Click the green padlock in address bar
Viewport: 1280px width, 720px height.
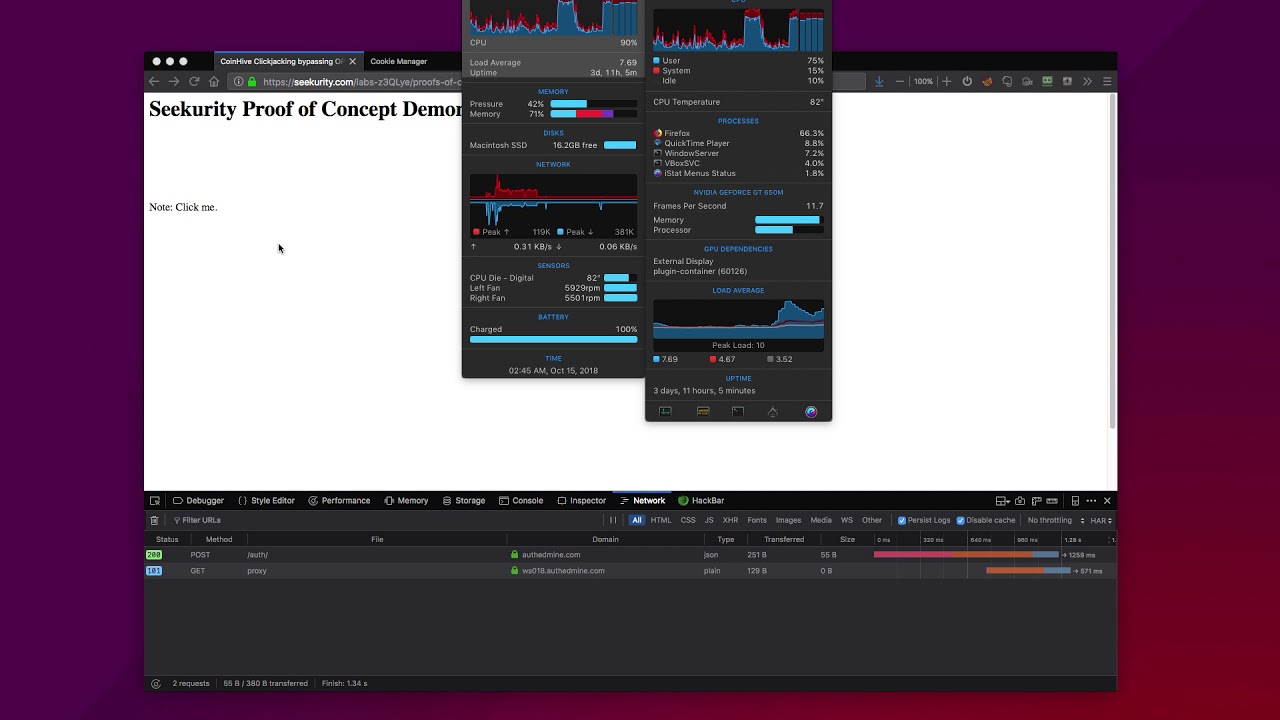click(x=252, y=82)
